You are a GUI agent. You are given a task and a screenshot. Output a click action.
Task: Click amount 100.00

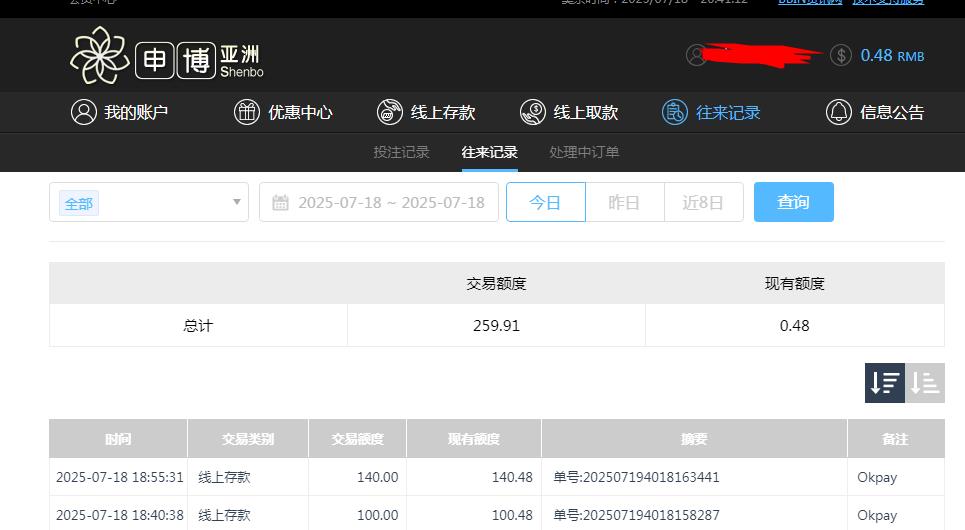click(x=378, y=515)
